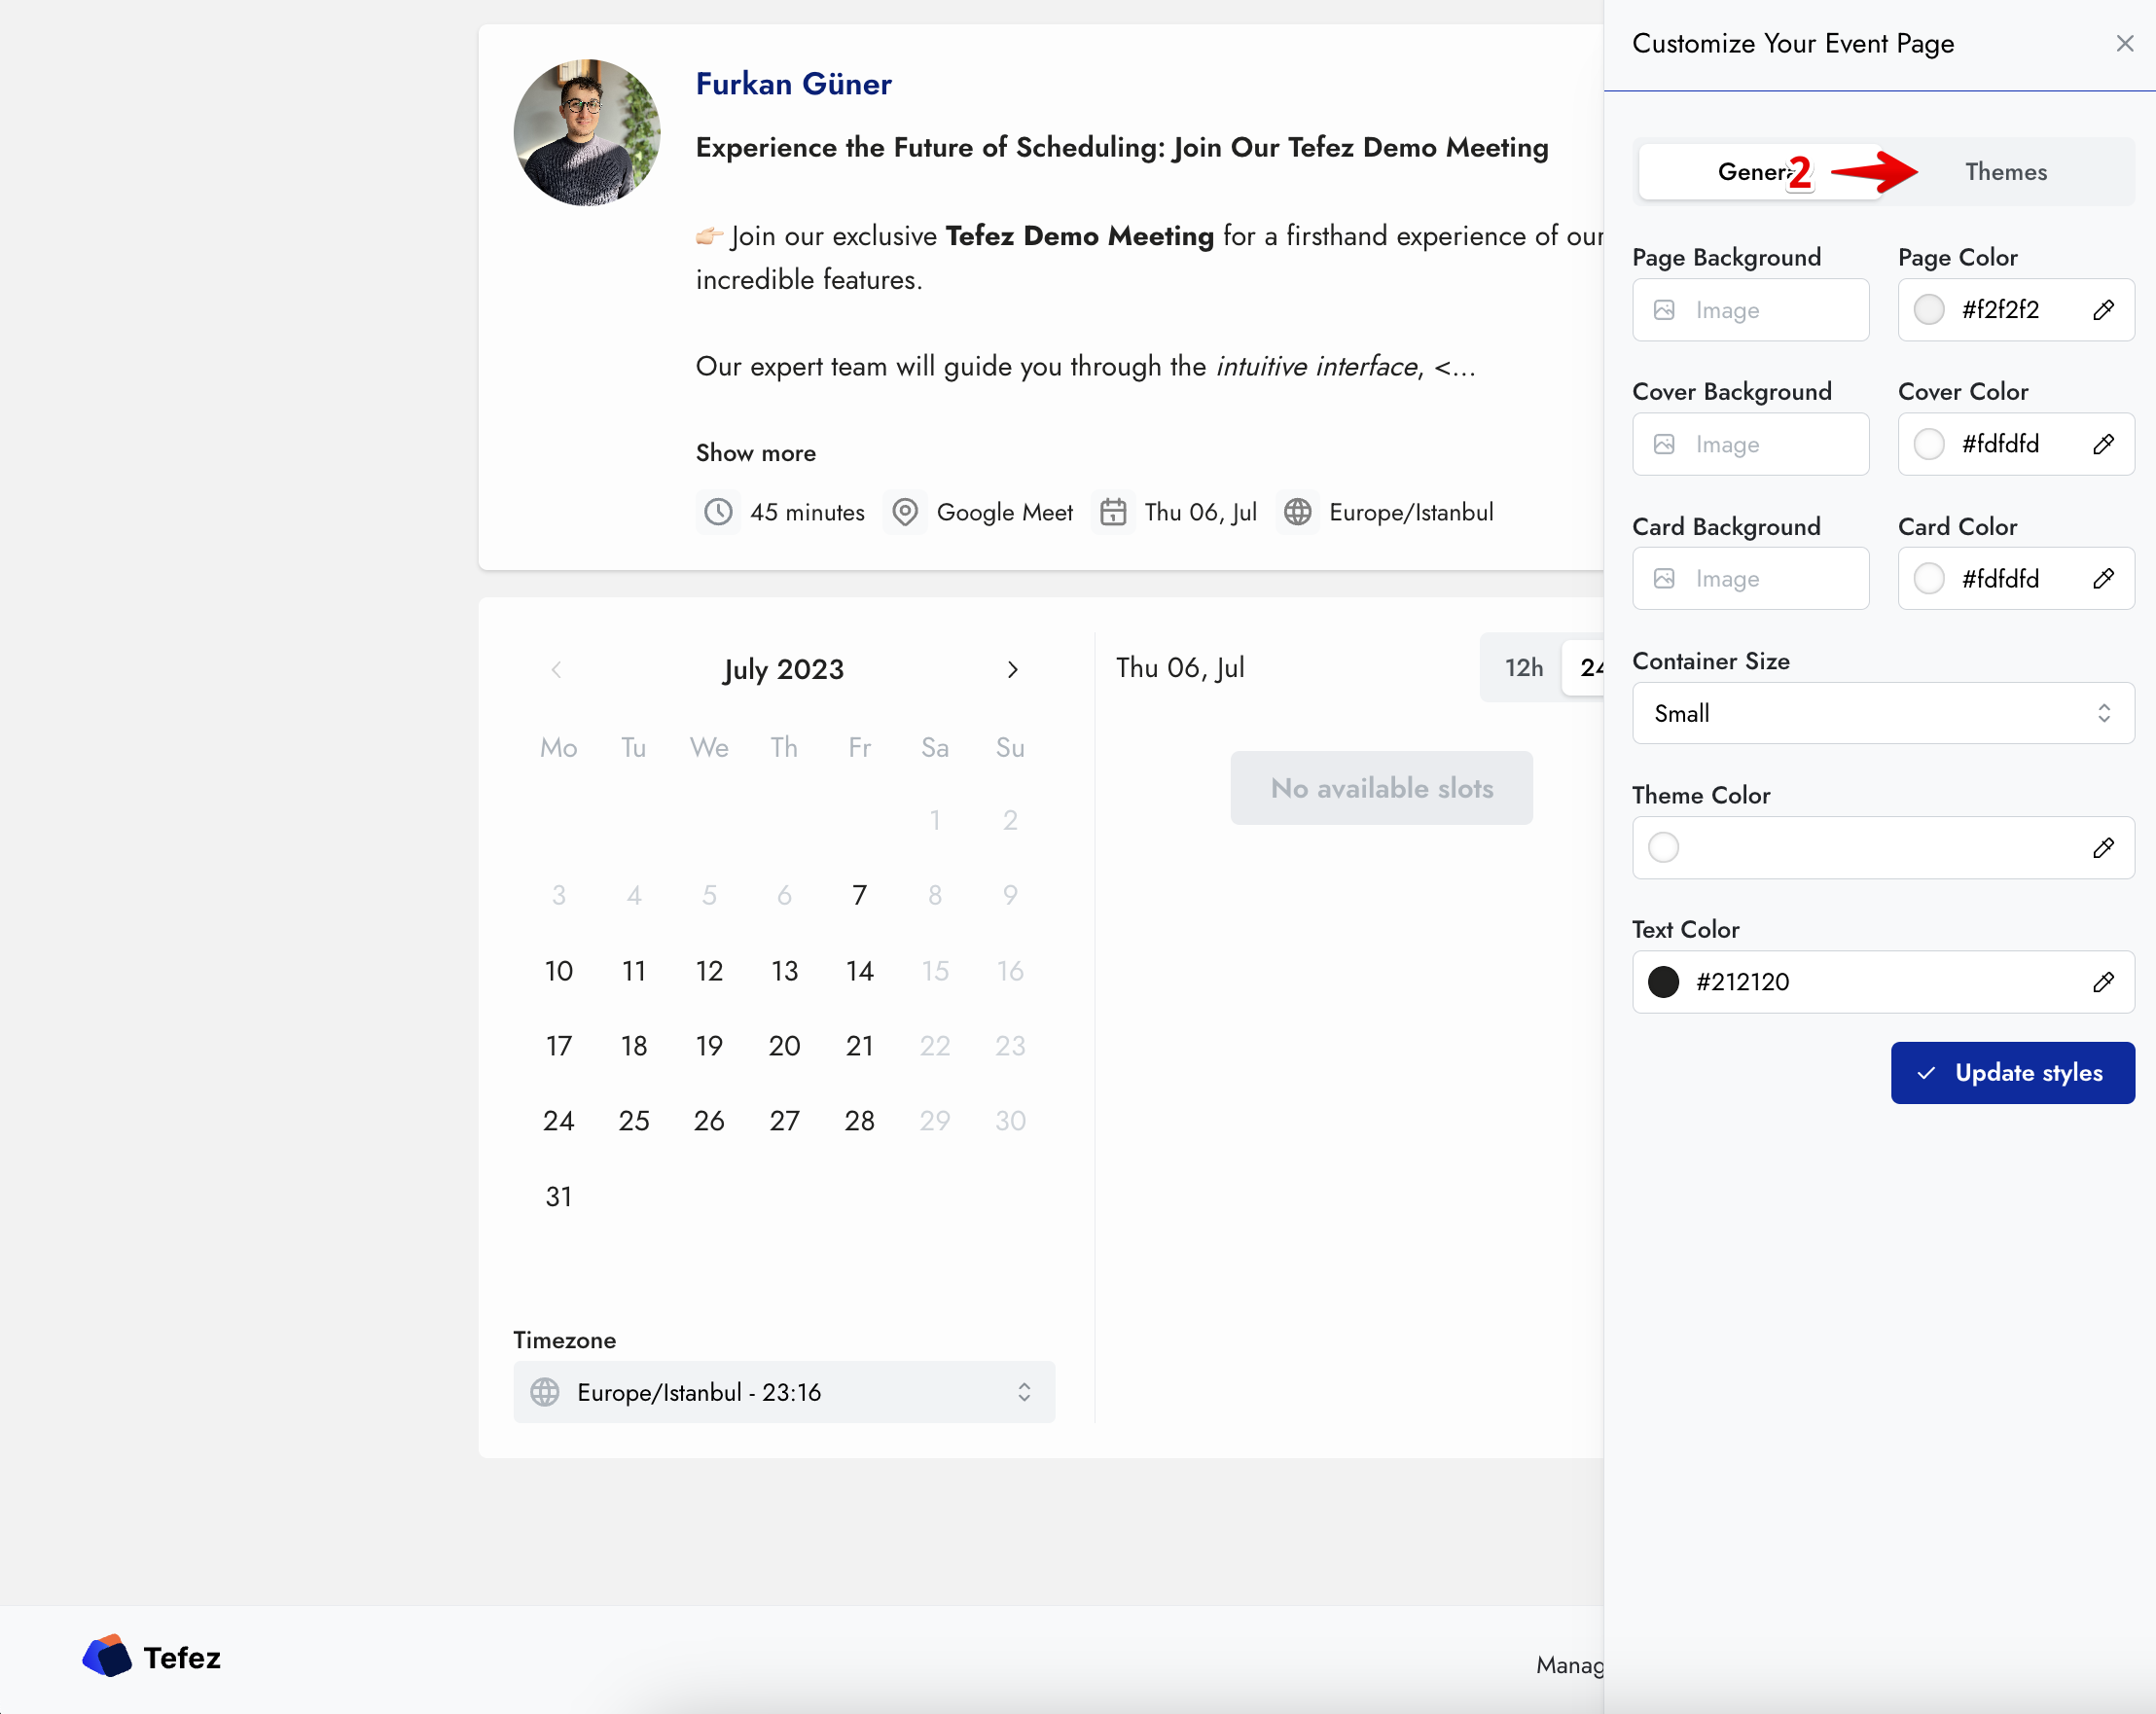Click the Card Background image icon
2156x1714 pixels.
(x=1664, y=578)
